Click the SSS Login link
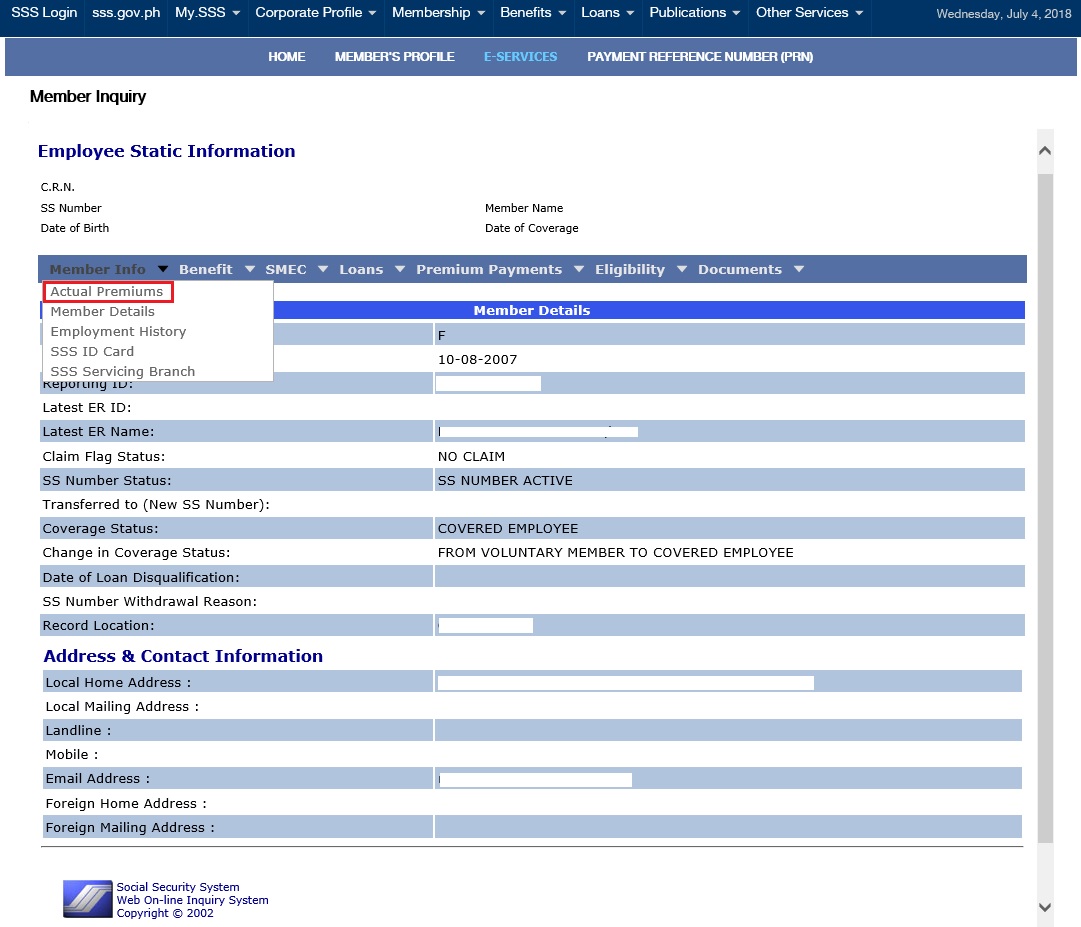Screen dimensions: 1081x927 [43, 14]
